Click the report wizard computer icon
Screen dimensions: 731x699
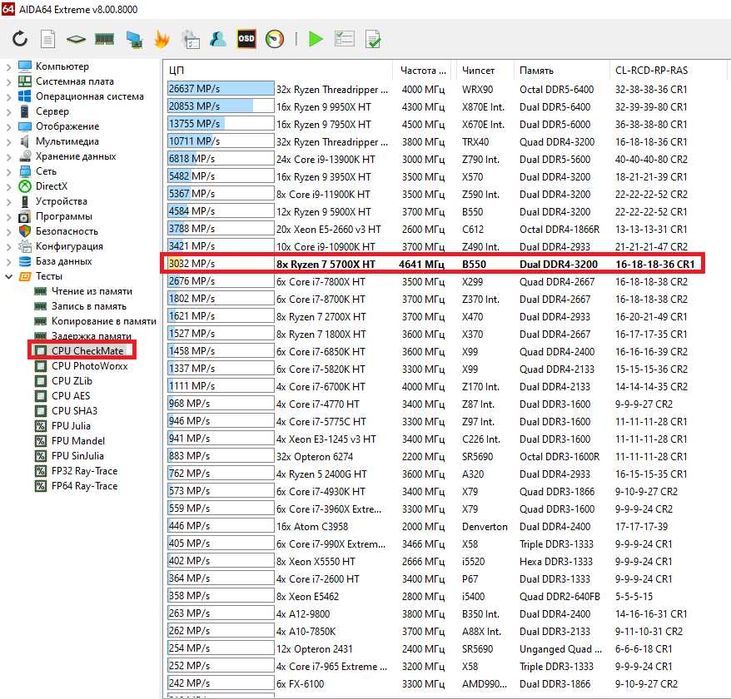[x=190, y=39]
